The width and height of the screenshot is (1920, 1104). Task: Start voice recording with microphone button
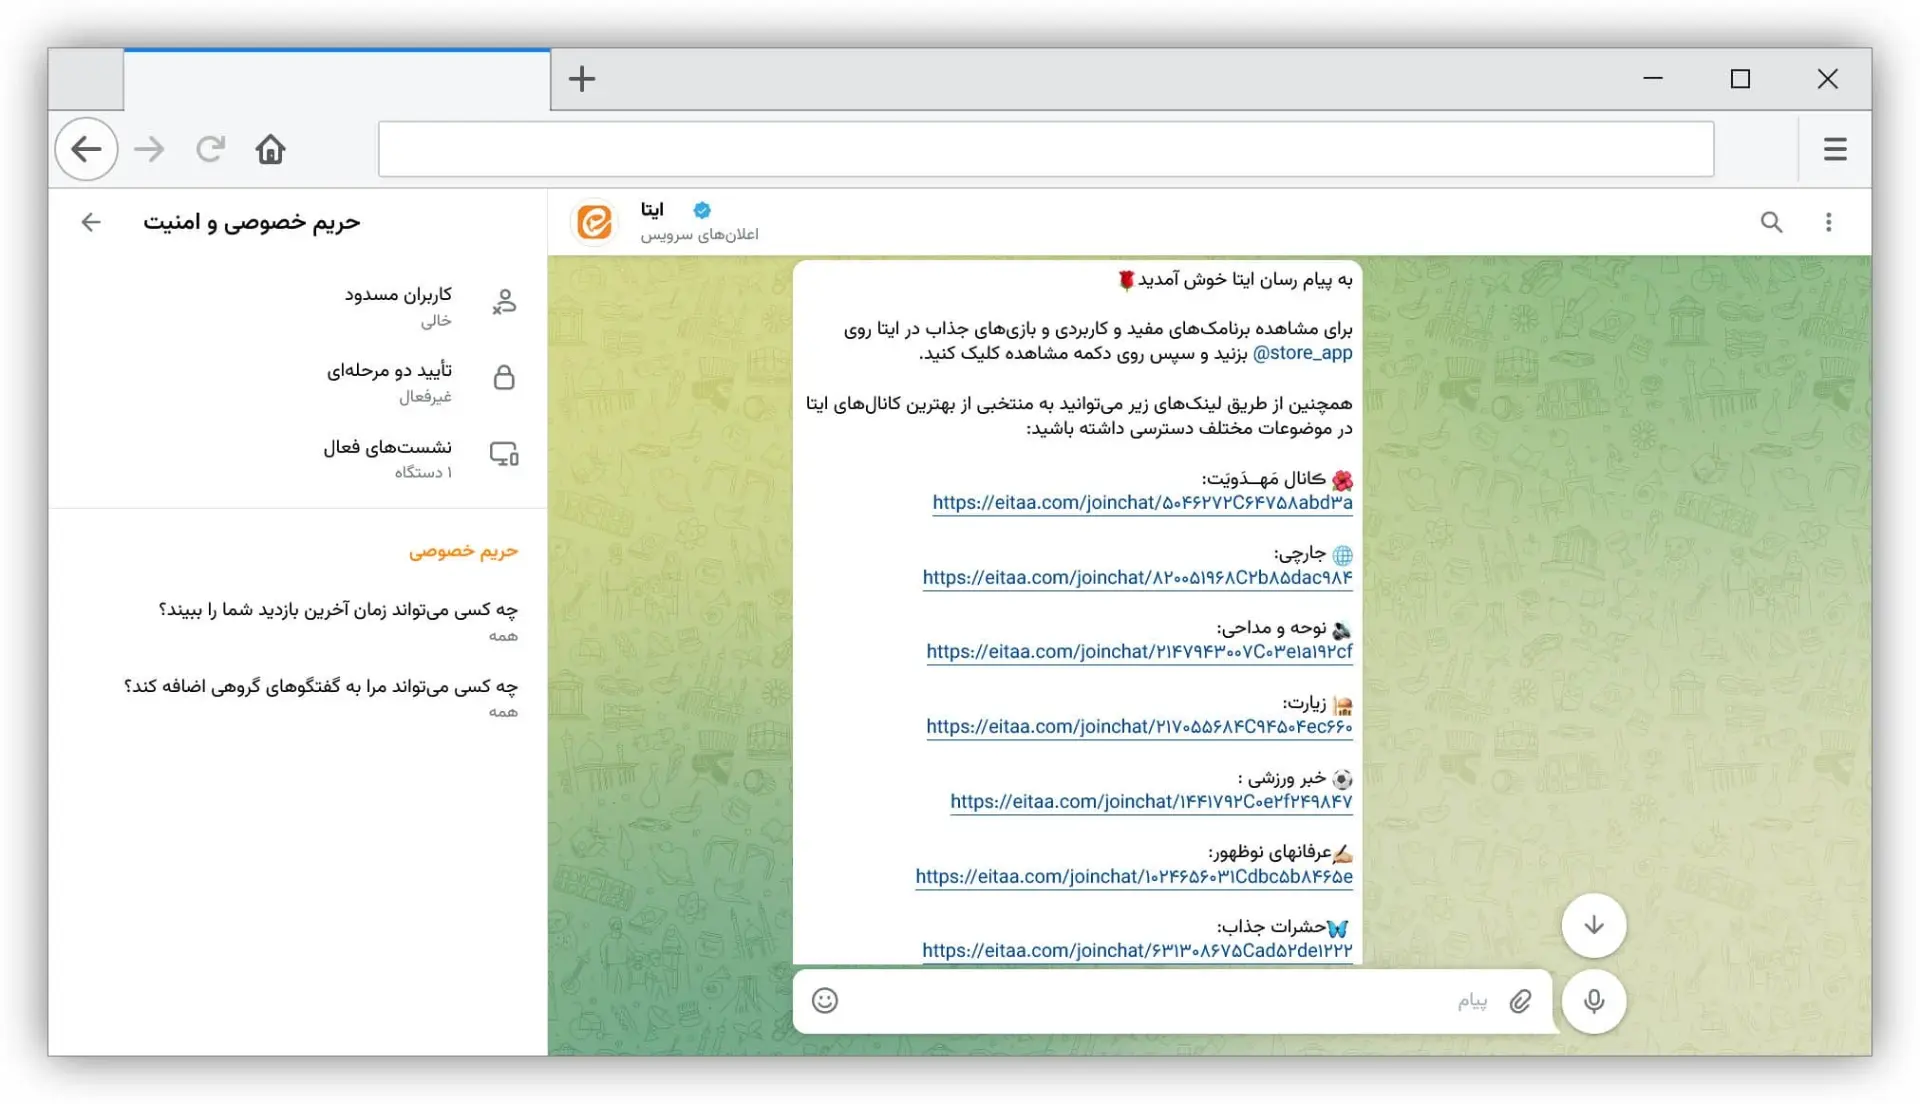point(1594,1001)
